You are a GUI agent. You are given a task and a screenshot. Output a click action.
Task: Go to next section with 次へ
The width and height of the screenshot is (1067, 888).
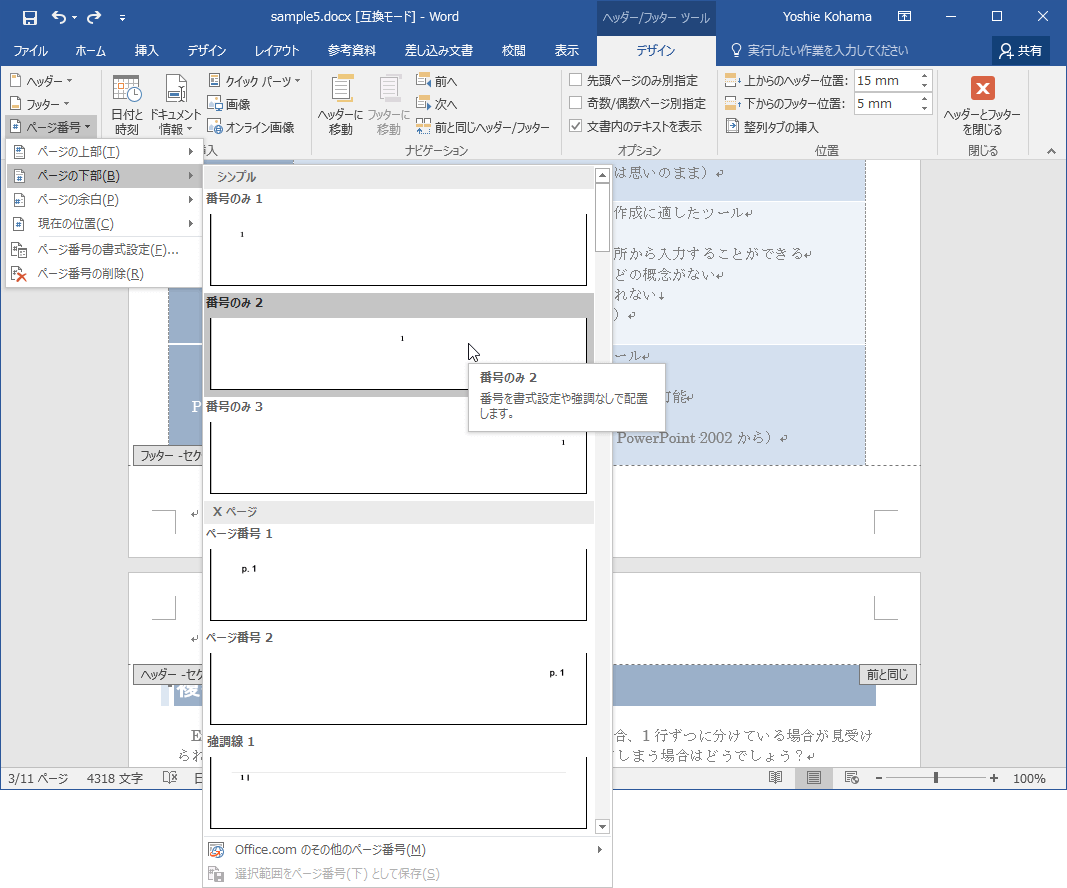pyautogui.click(x=436, y=104)
